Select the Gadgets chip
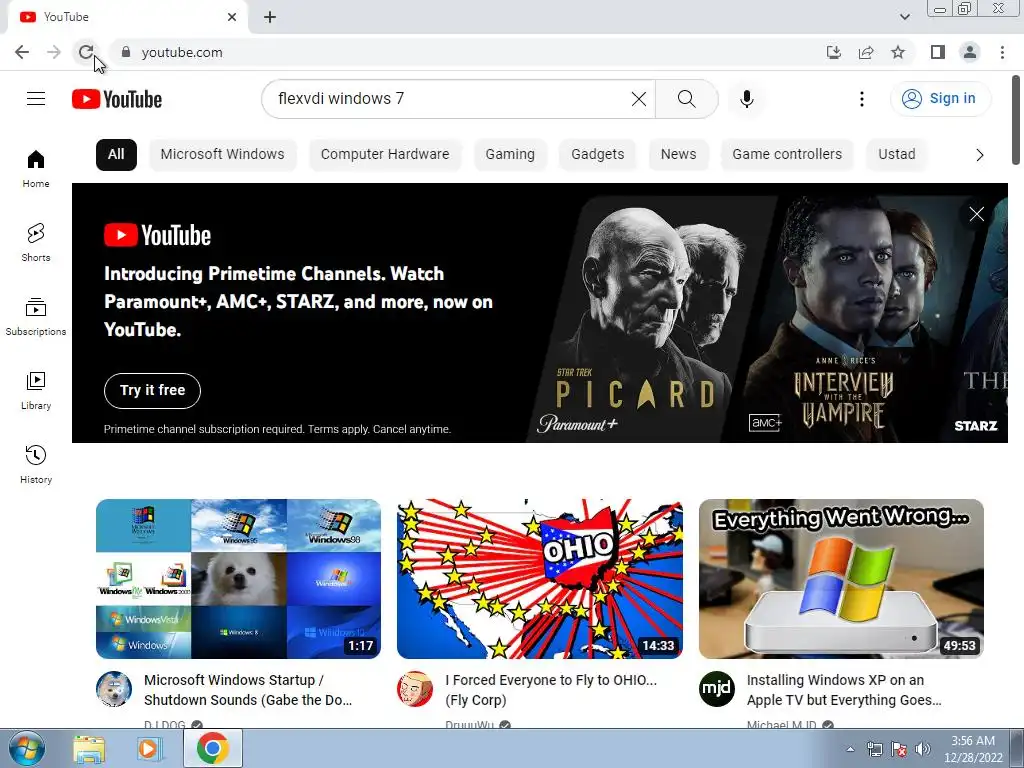The image size is (1024, 768). click(x=598, y=155)
